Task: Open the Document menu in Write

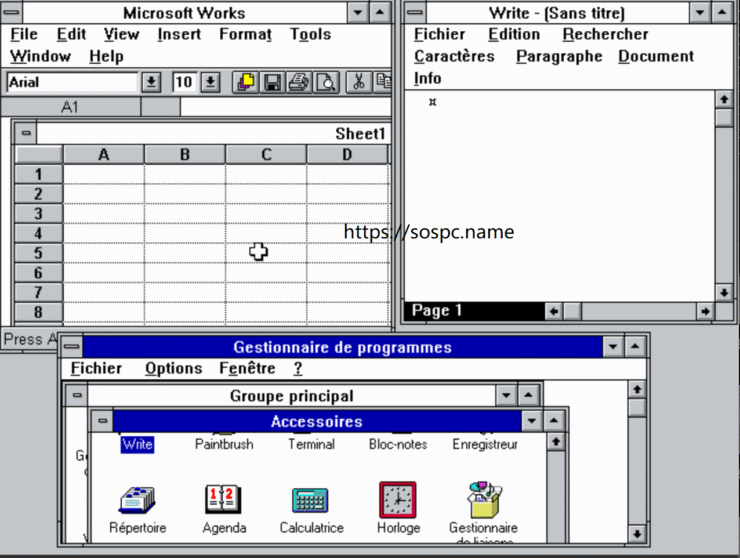Action: [656, 57]
